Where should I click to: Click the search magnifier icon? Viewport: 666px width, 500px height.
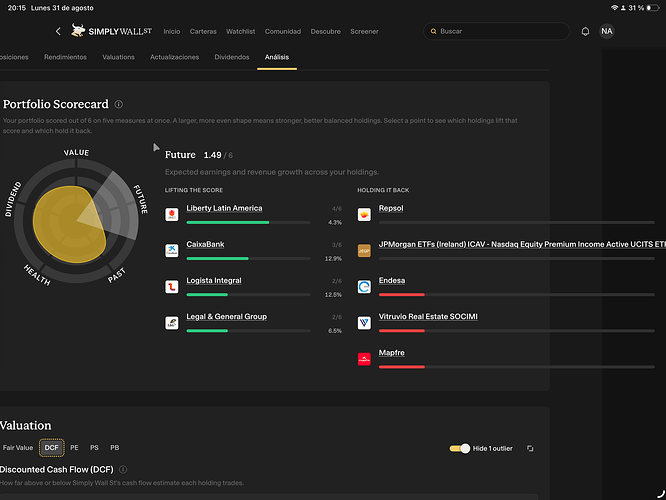tap(433, 31)
